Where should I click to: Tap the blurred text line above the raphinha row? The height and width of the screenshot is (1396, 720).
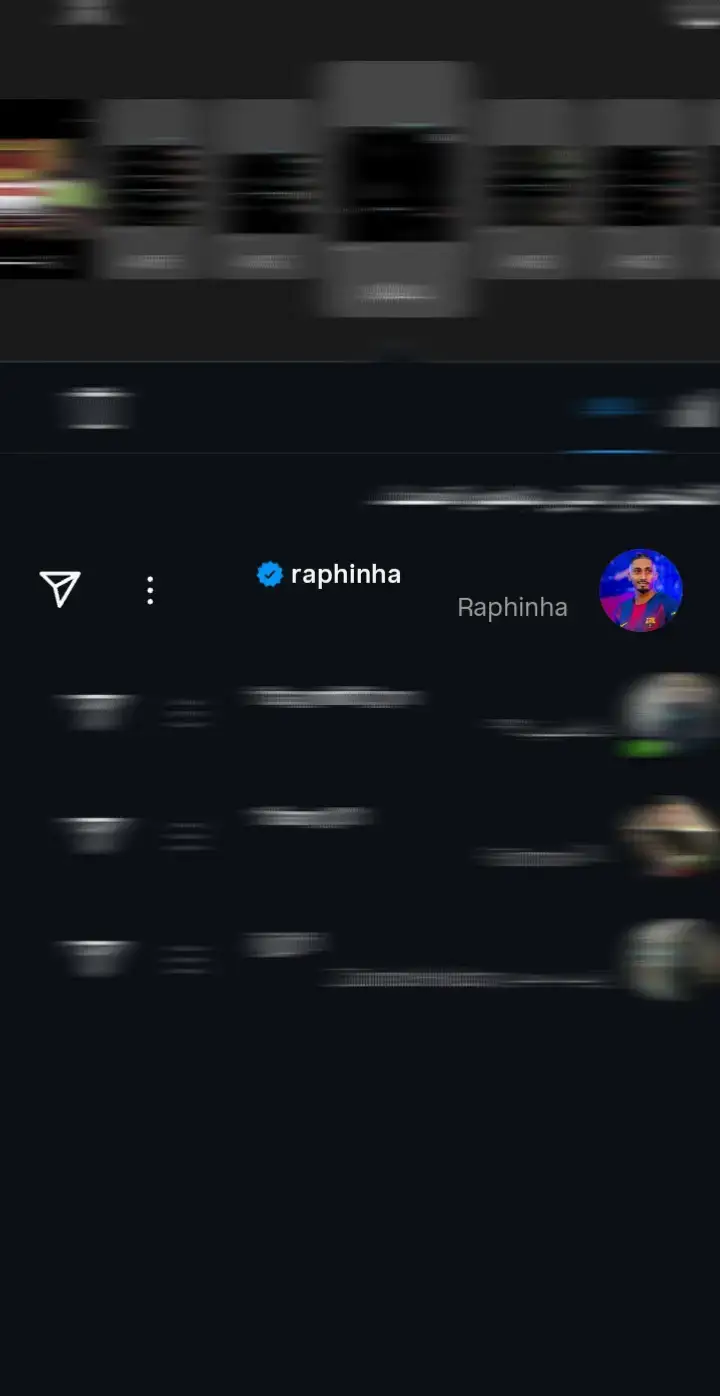[x=545, y=497]
